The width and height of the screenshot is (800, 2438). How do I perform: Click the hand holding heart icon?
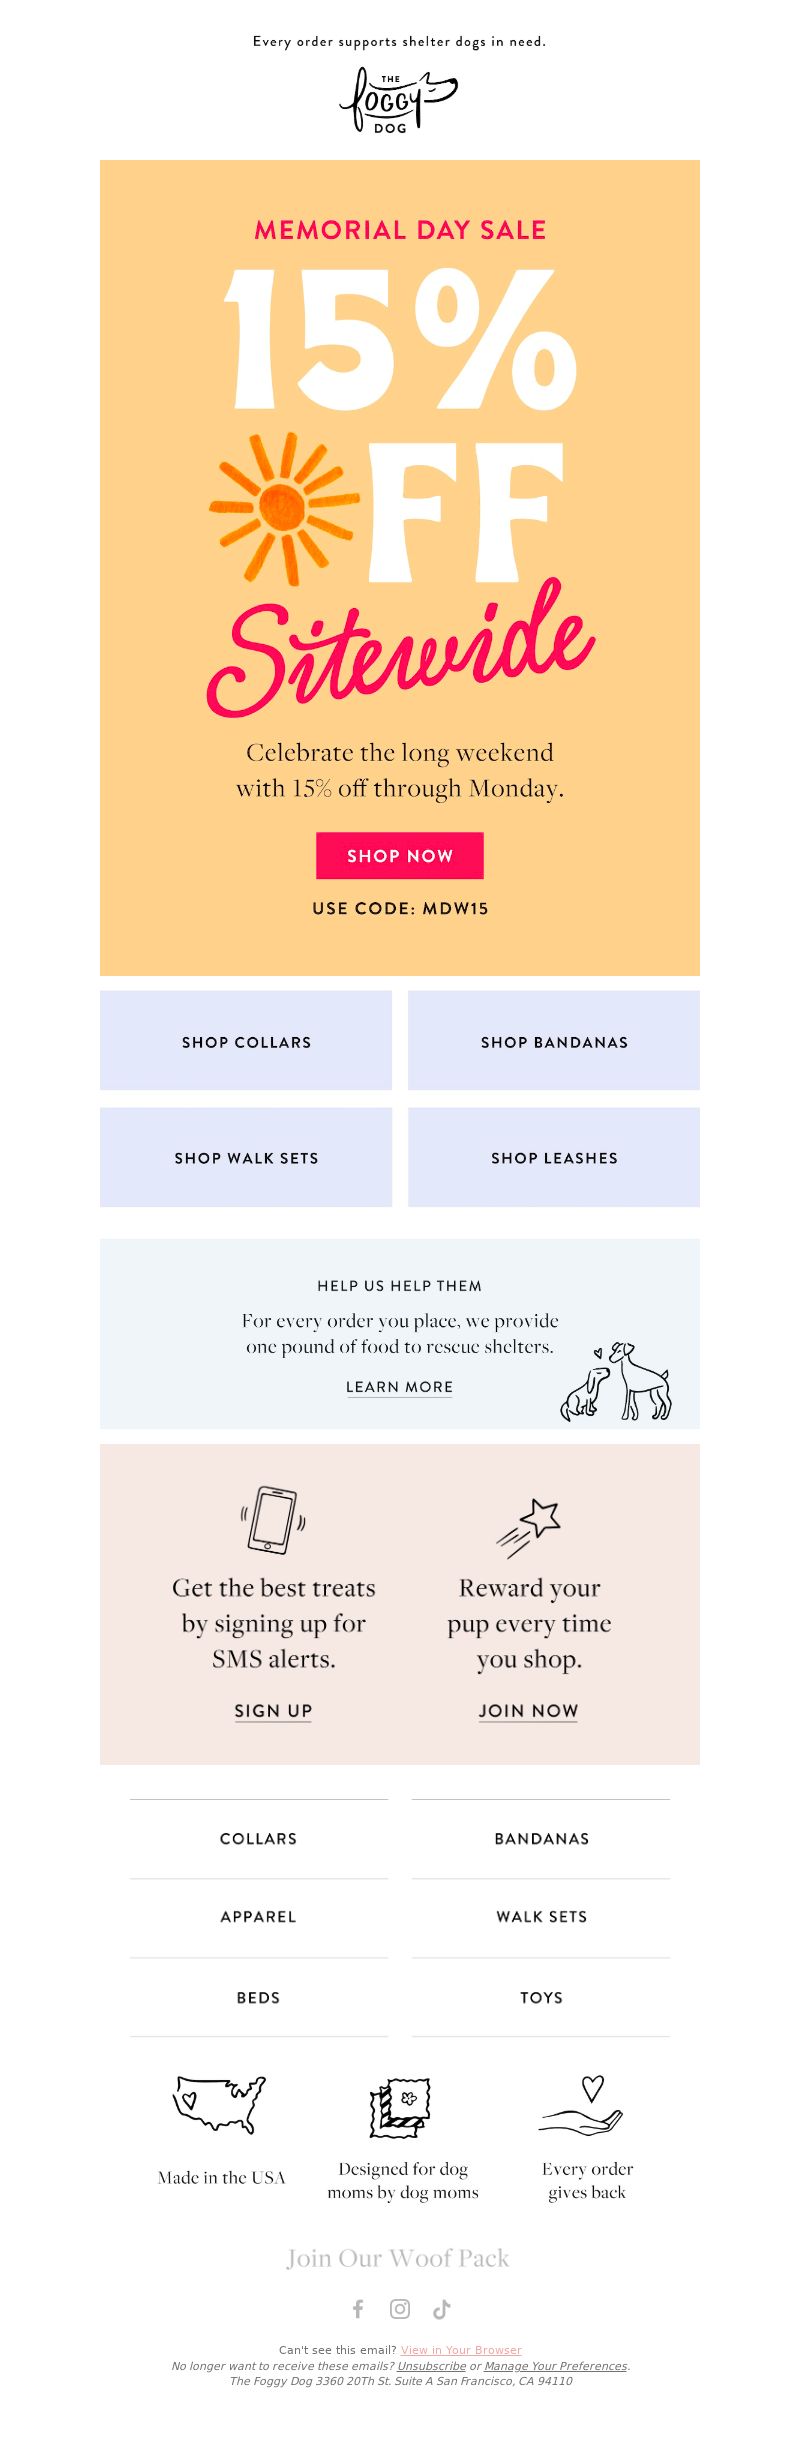coord(582,2106)
